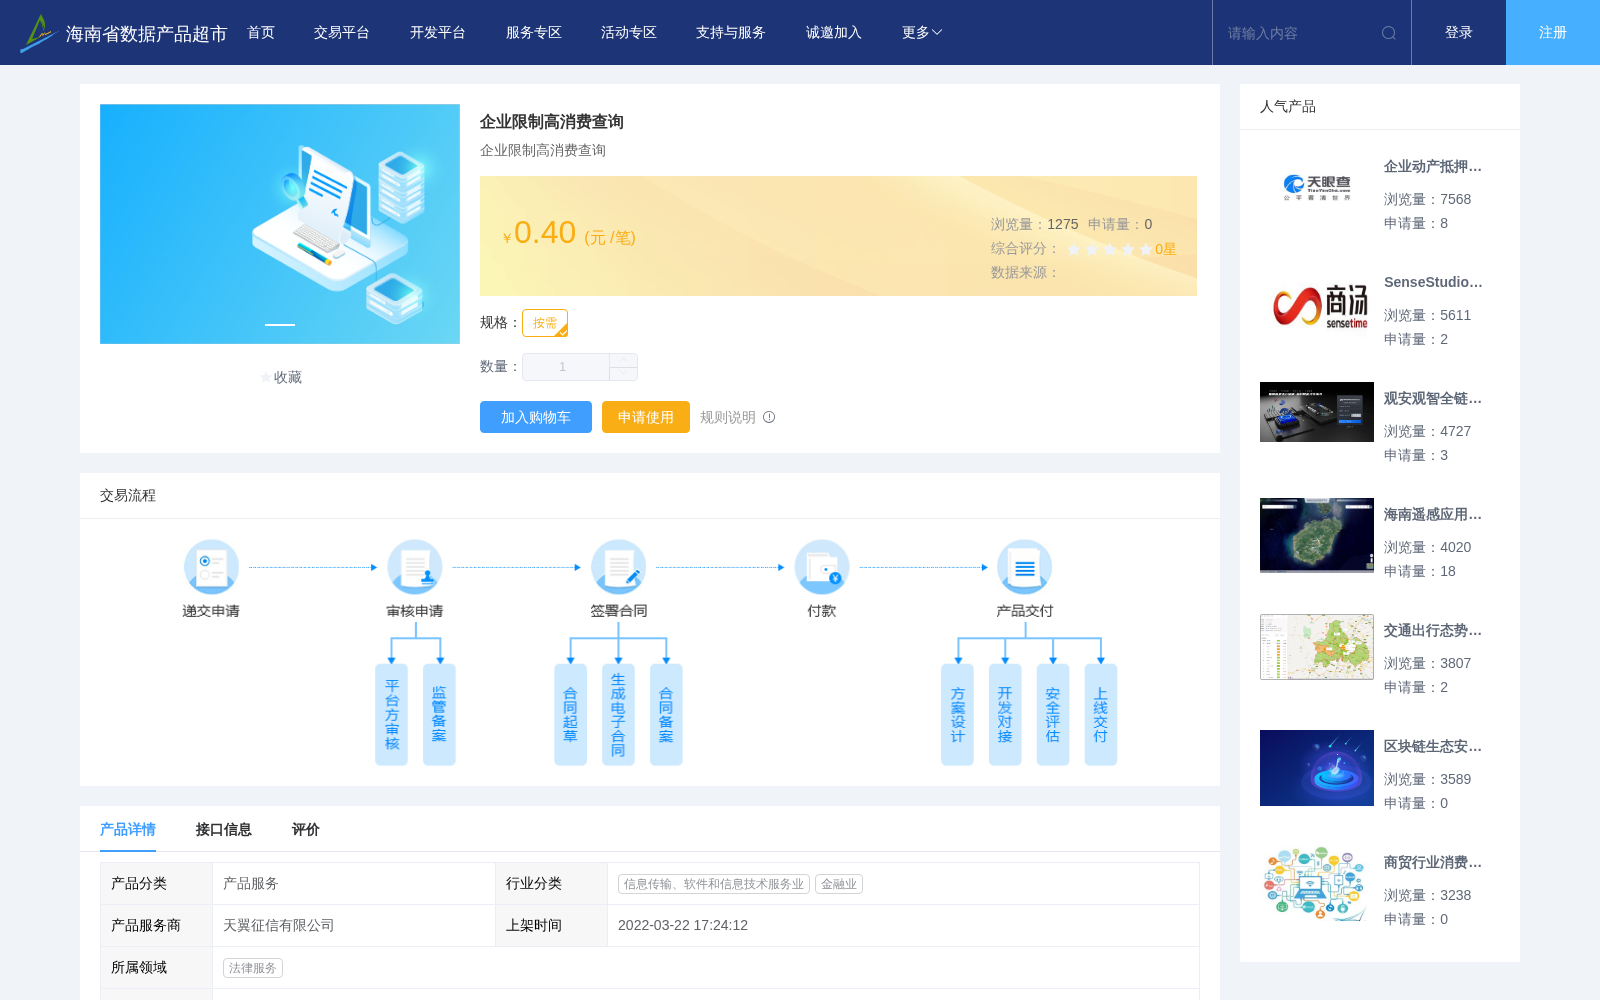Click the search magnifier icon
This screenshot has height=1000, width=1600.
point(1389,33)
